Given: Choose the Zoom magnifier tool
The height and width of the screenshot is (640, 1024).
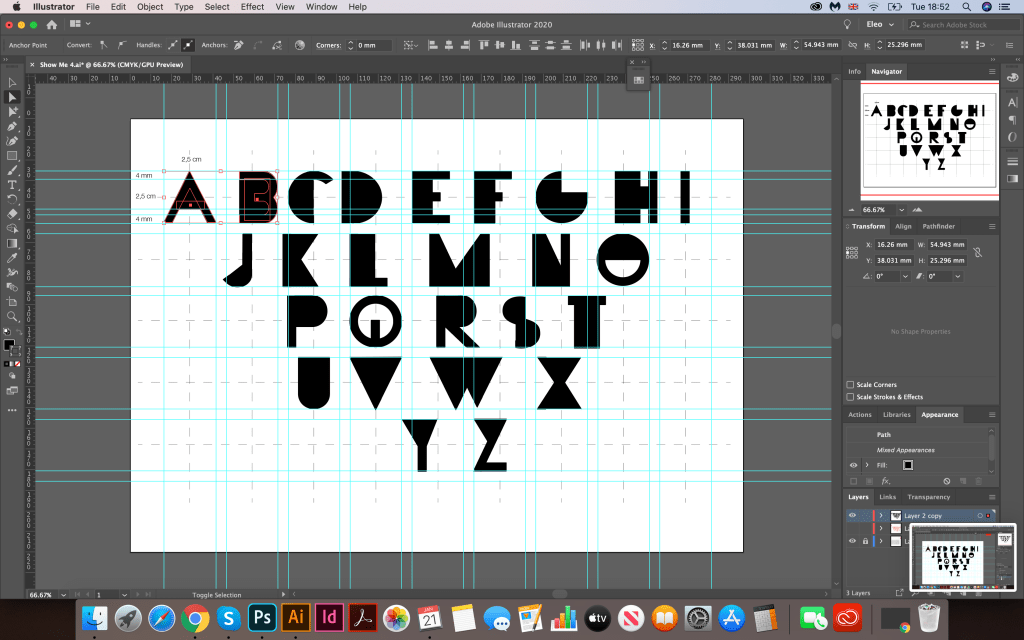Looking at the screenshot, I should [x=12, y=316].
